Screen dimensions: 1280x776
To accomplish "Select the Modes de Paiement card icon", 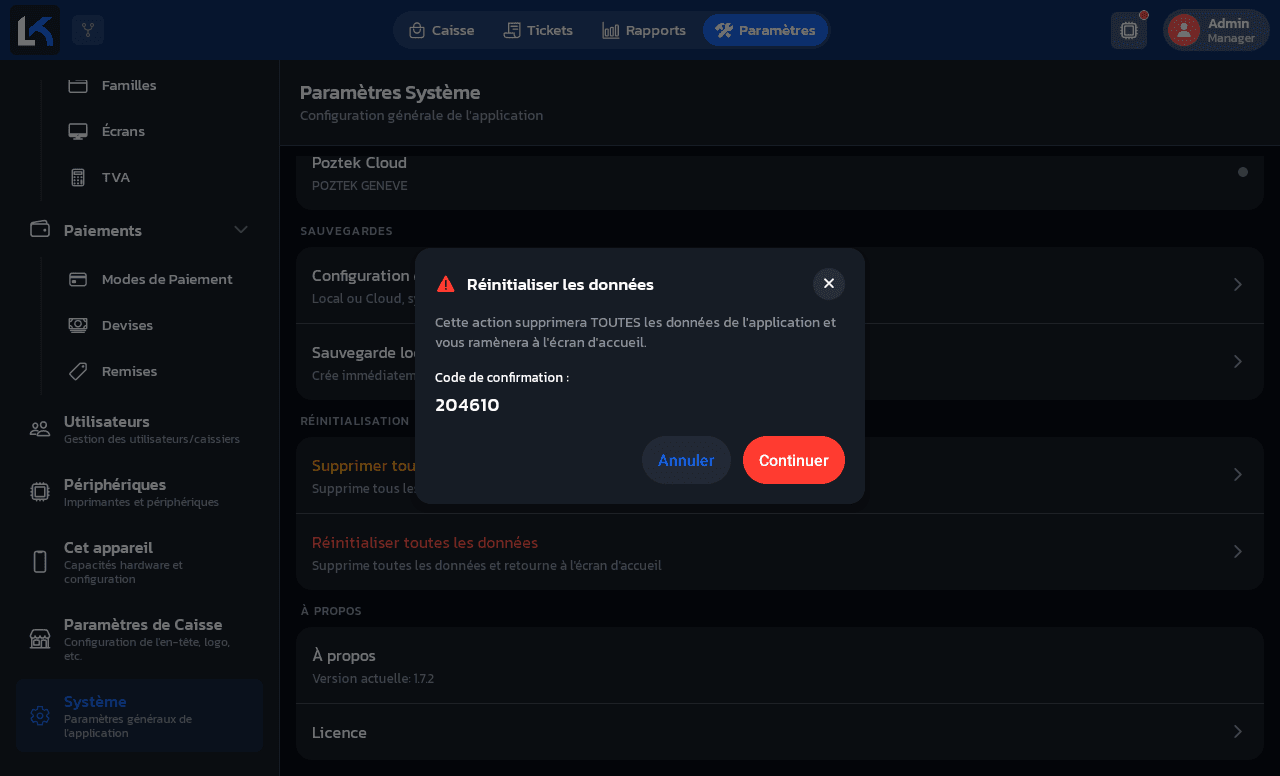I will [78, 279].
